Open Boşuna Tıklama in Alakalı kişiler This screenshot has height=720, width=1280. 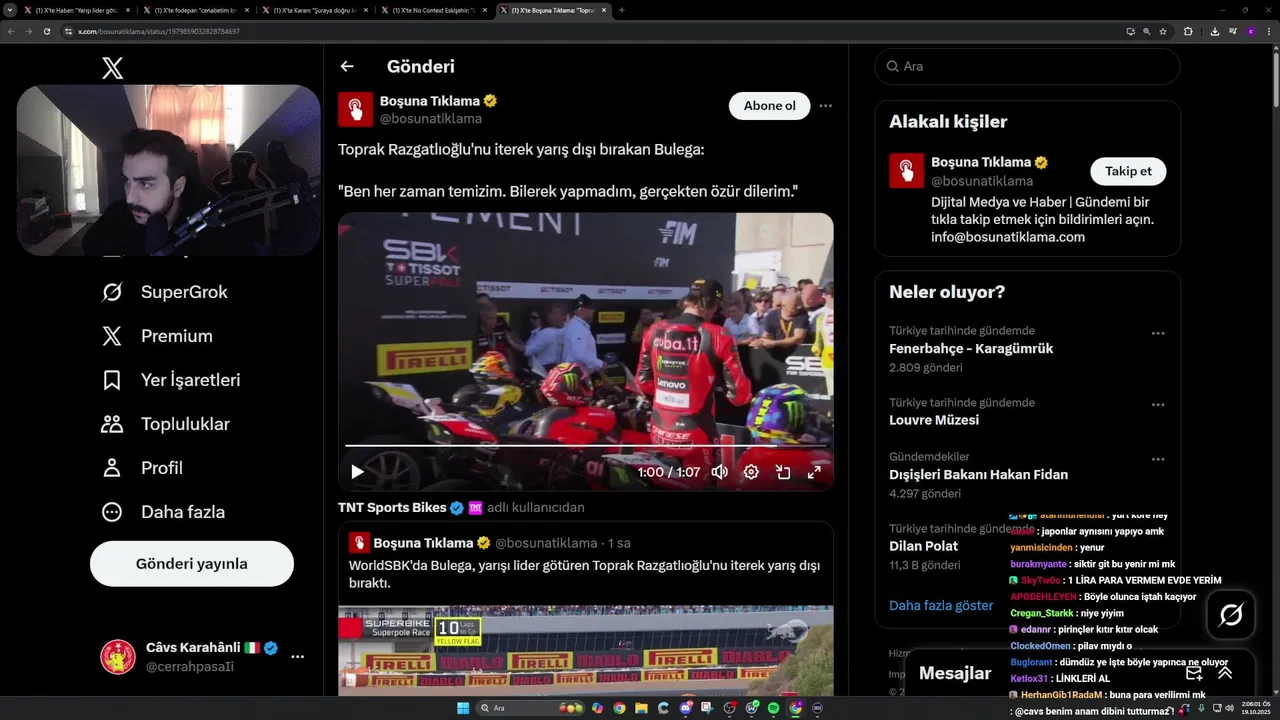click(981, 162)
